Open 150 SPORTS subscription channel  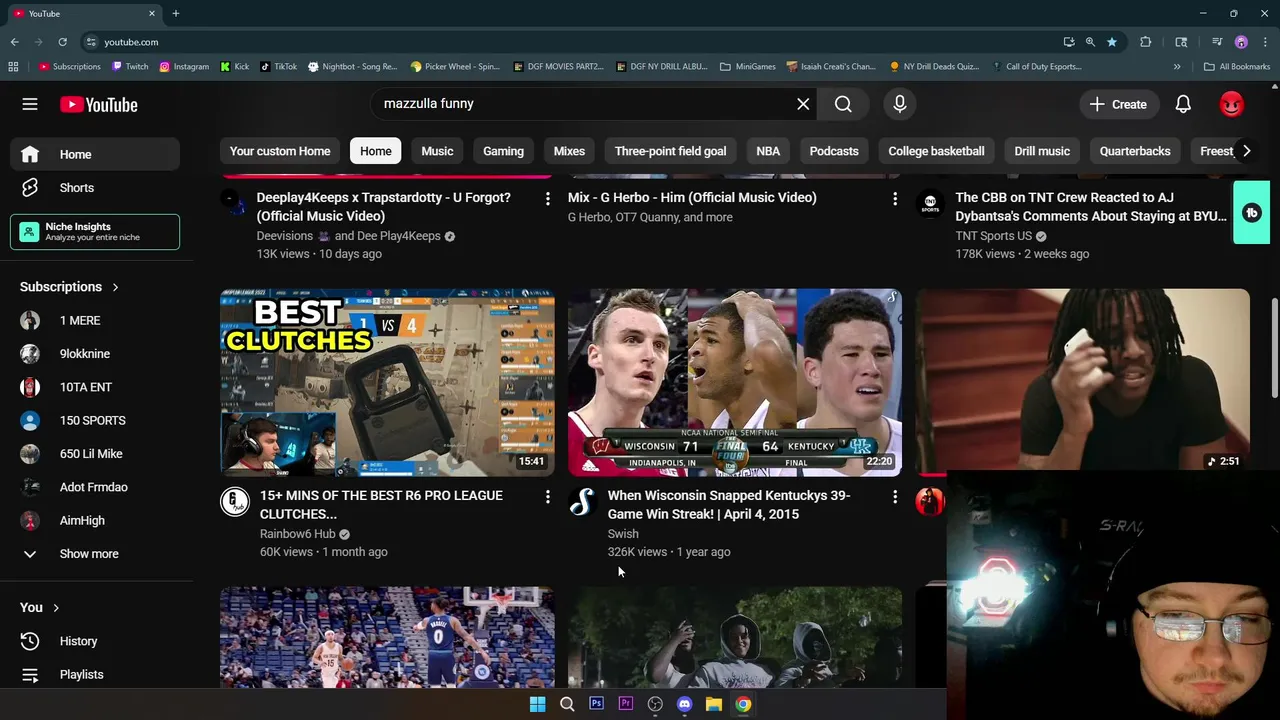point(95,421)
